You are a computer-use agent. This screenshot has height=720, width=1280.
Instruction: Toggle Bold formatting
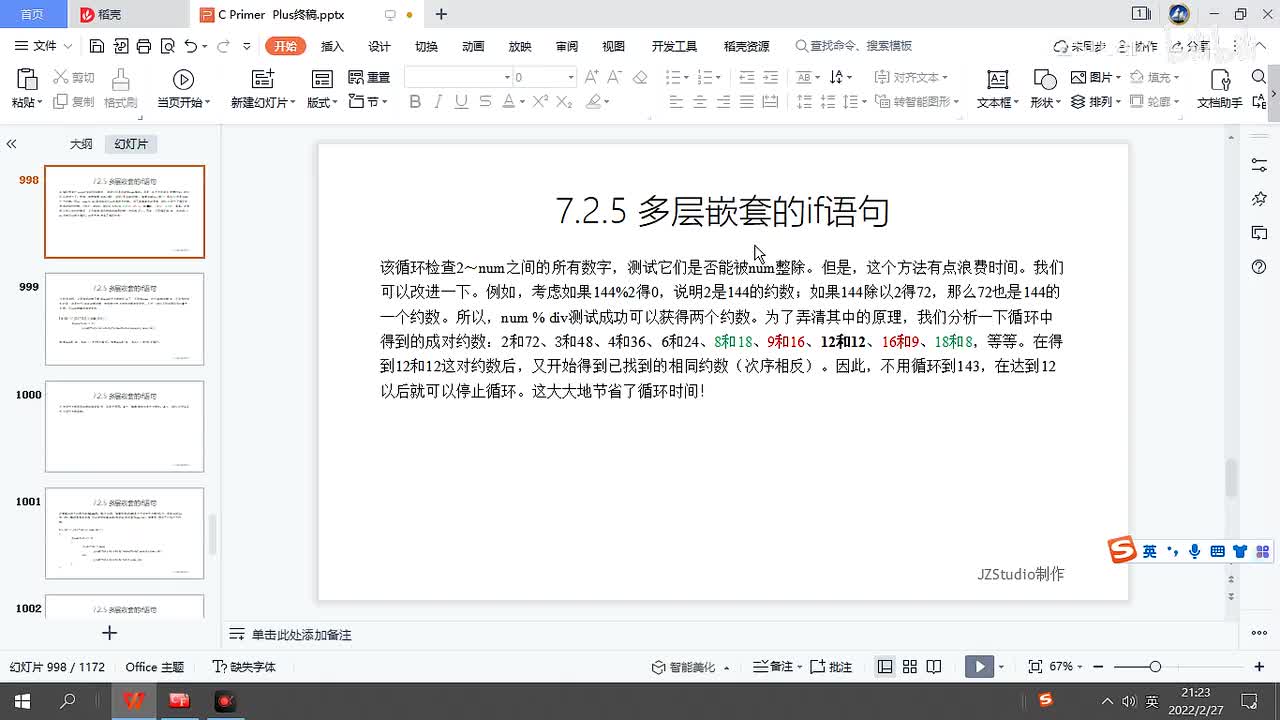(415, 101)
